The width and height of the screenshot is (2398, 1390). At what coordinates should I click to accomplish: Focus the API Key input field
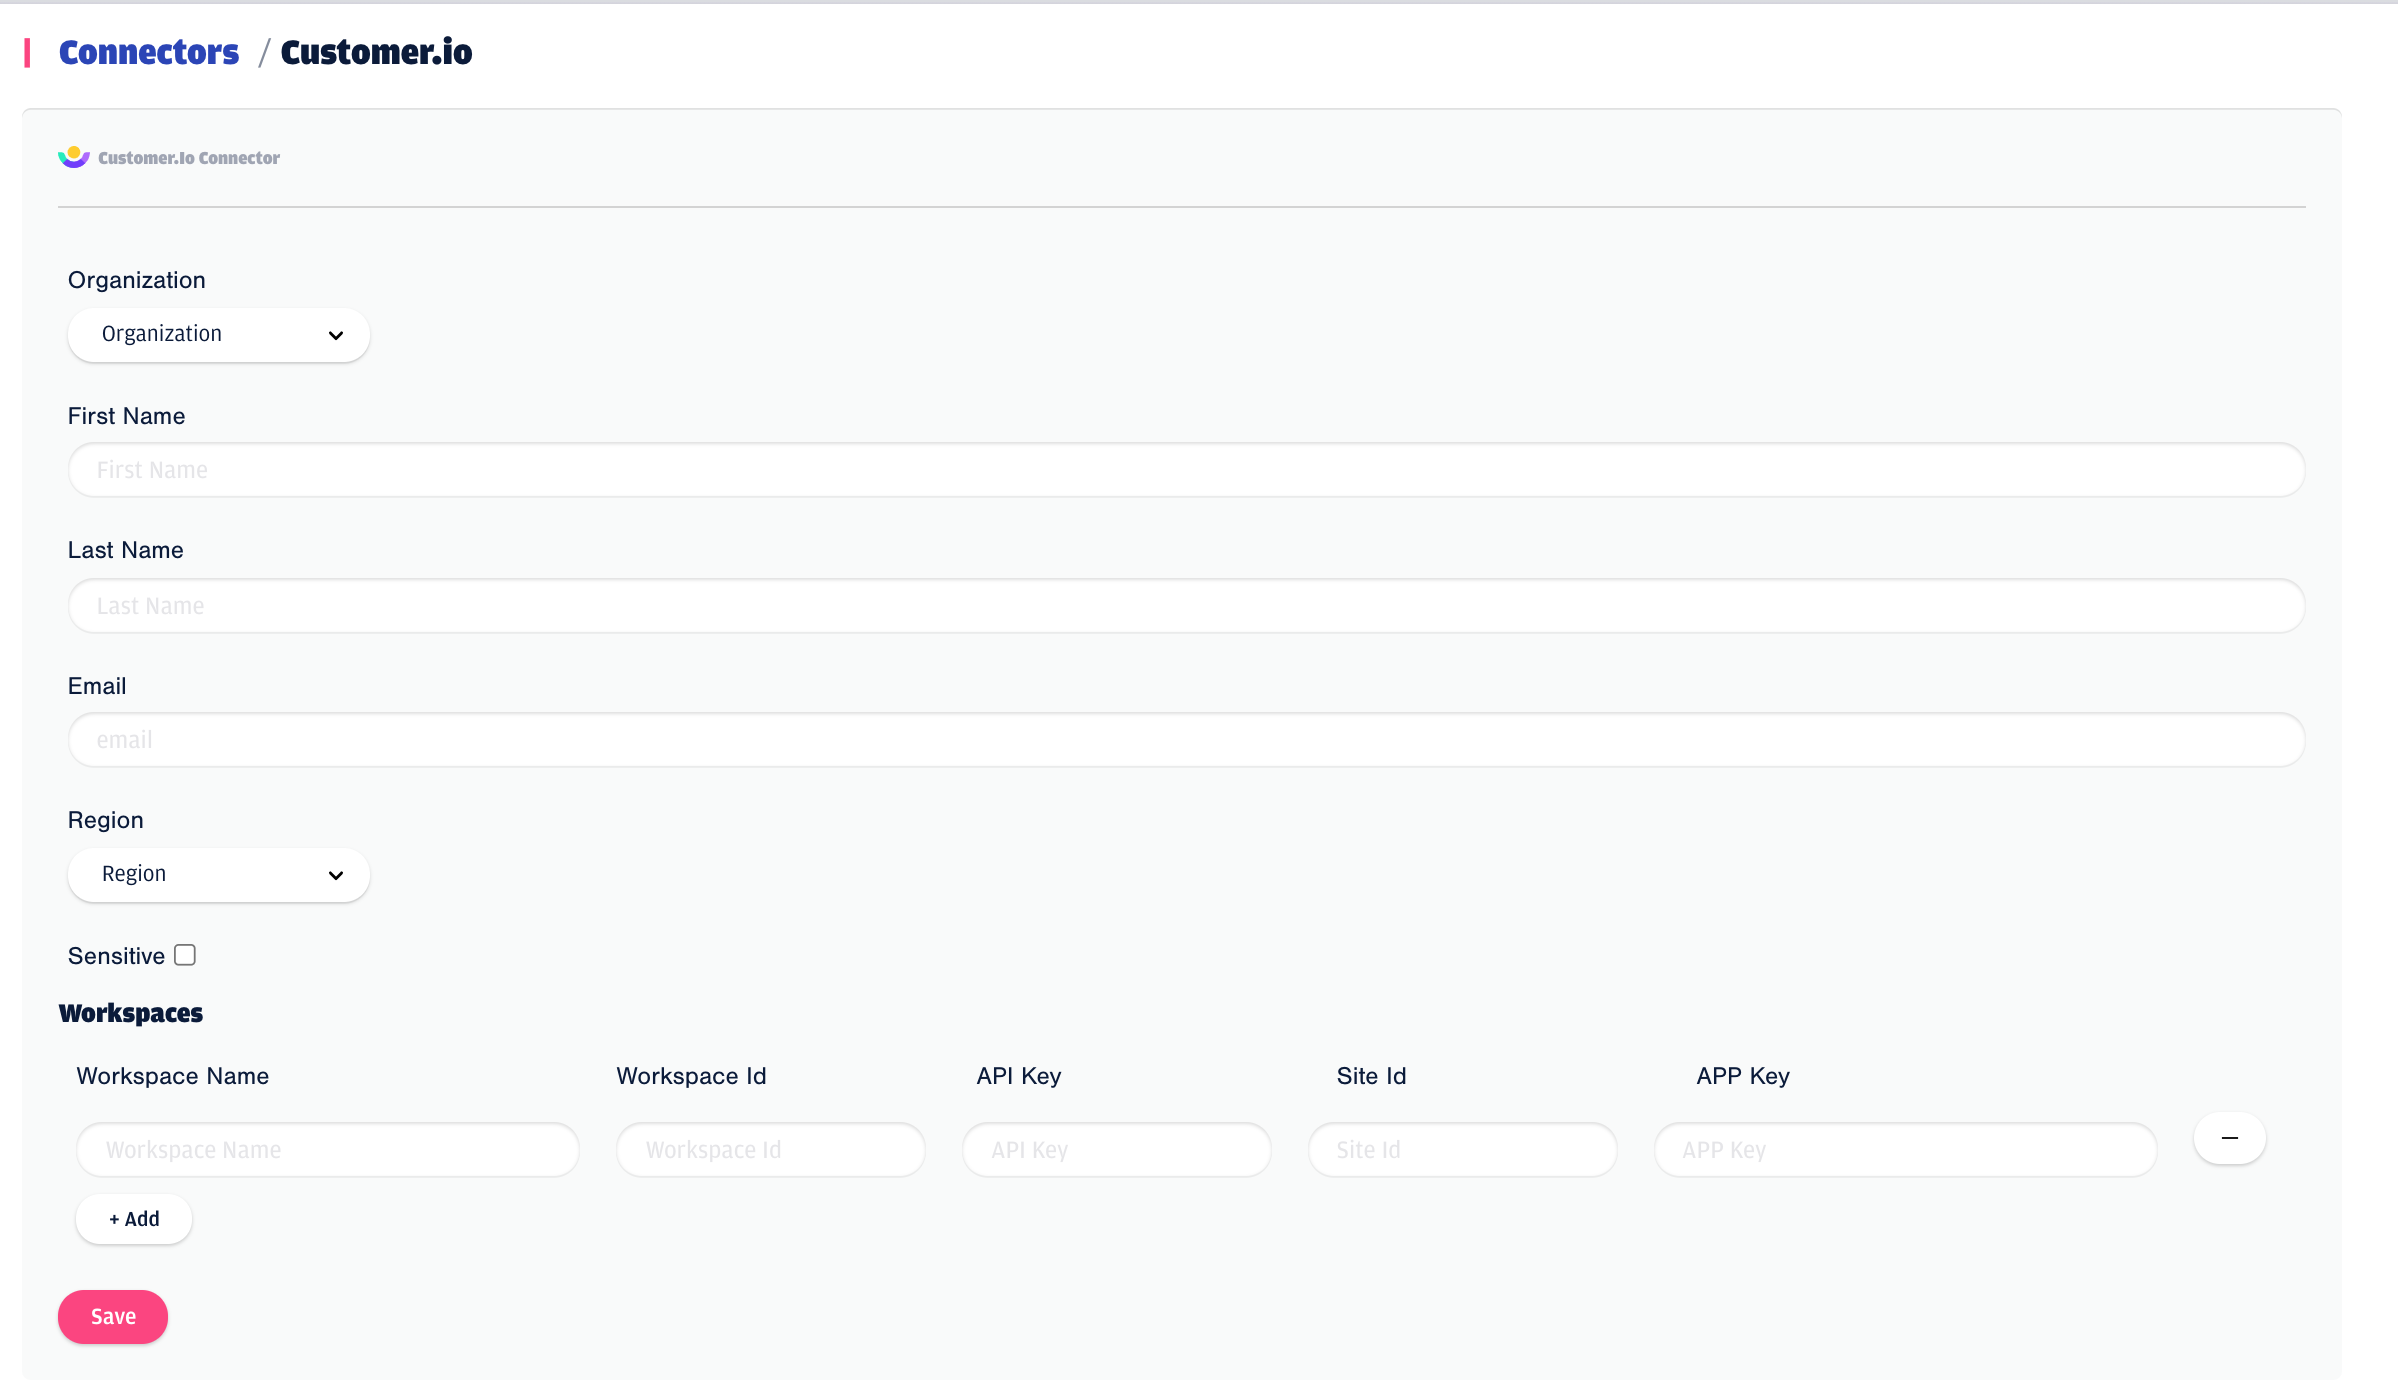click(x=1117, y=1150)
